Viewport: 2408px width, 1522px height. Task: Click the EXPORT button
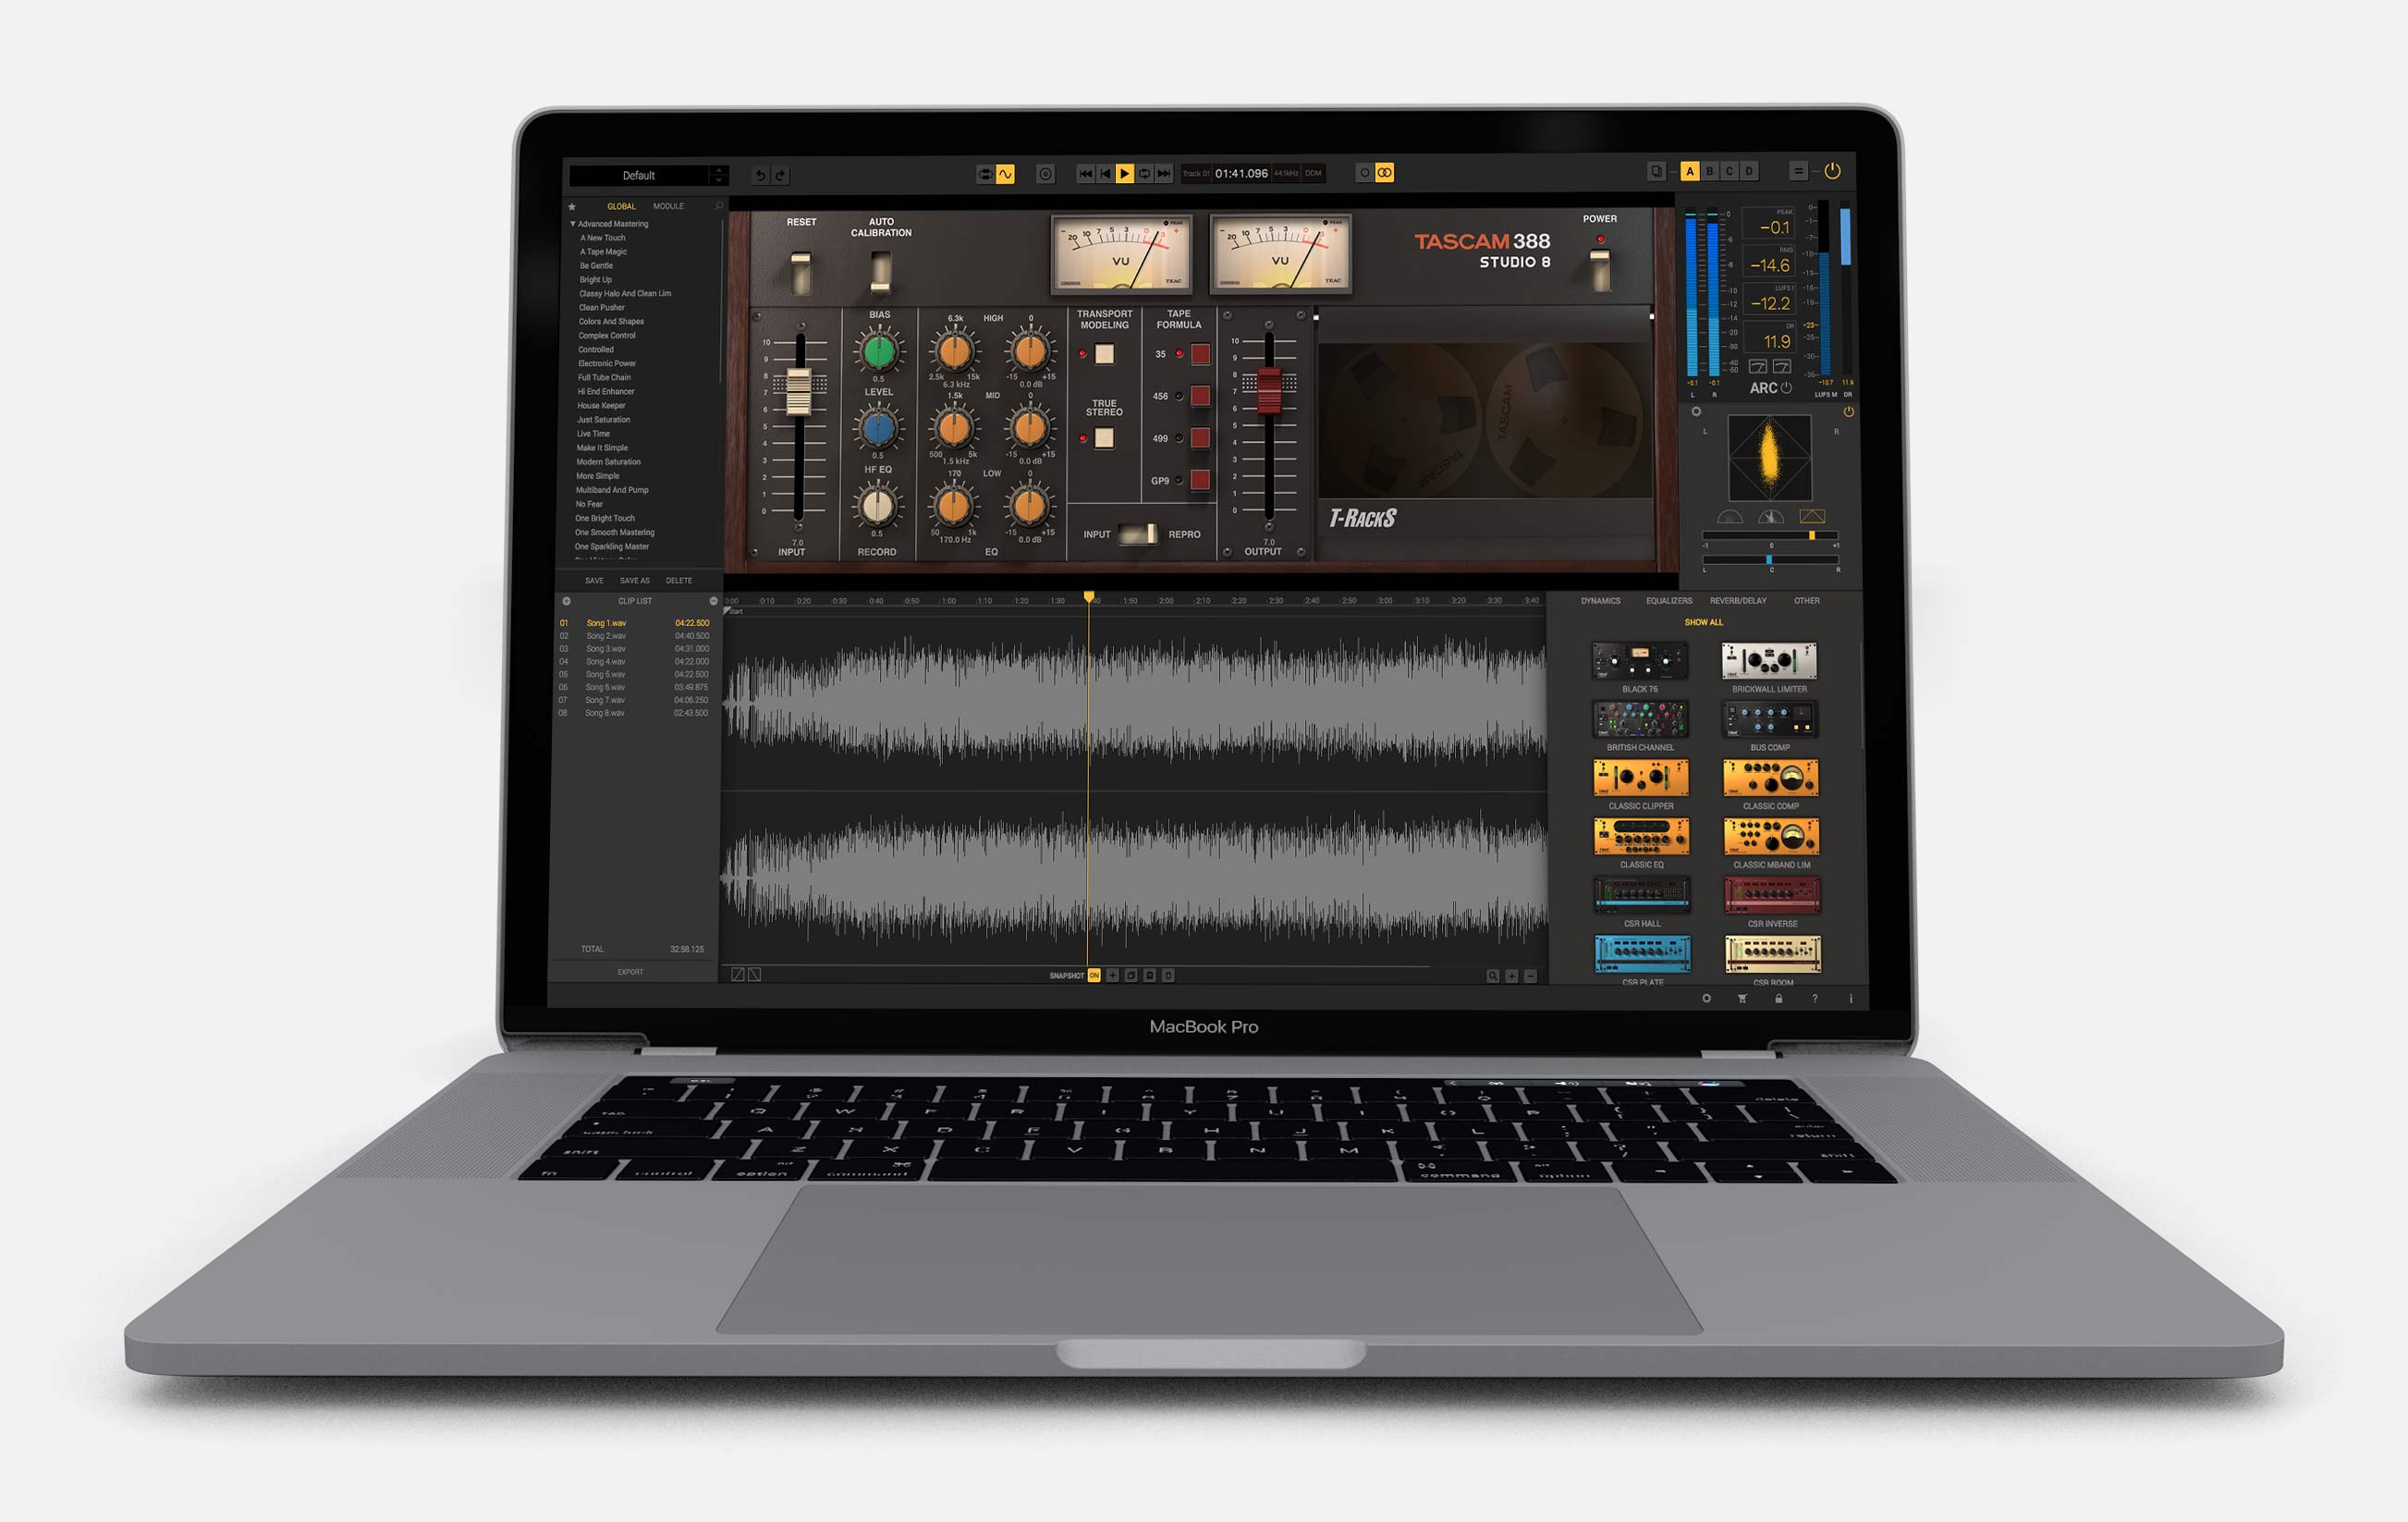(630, 972)
